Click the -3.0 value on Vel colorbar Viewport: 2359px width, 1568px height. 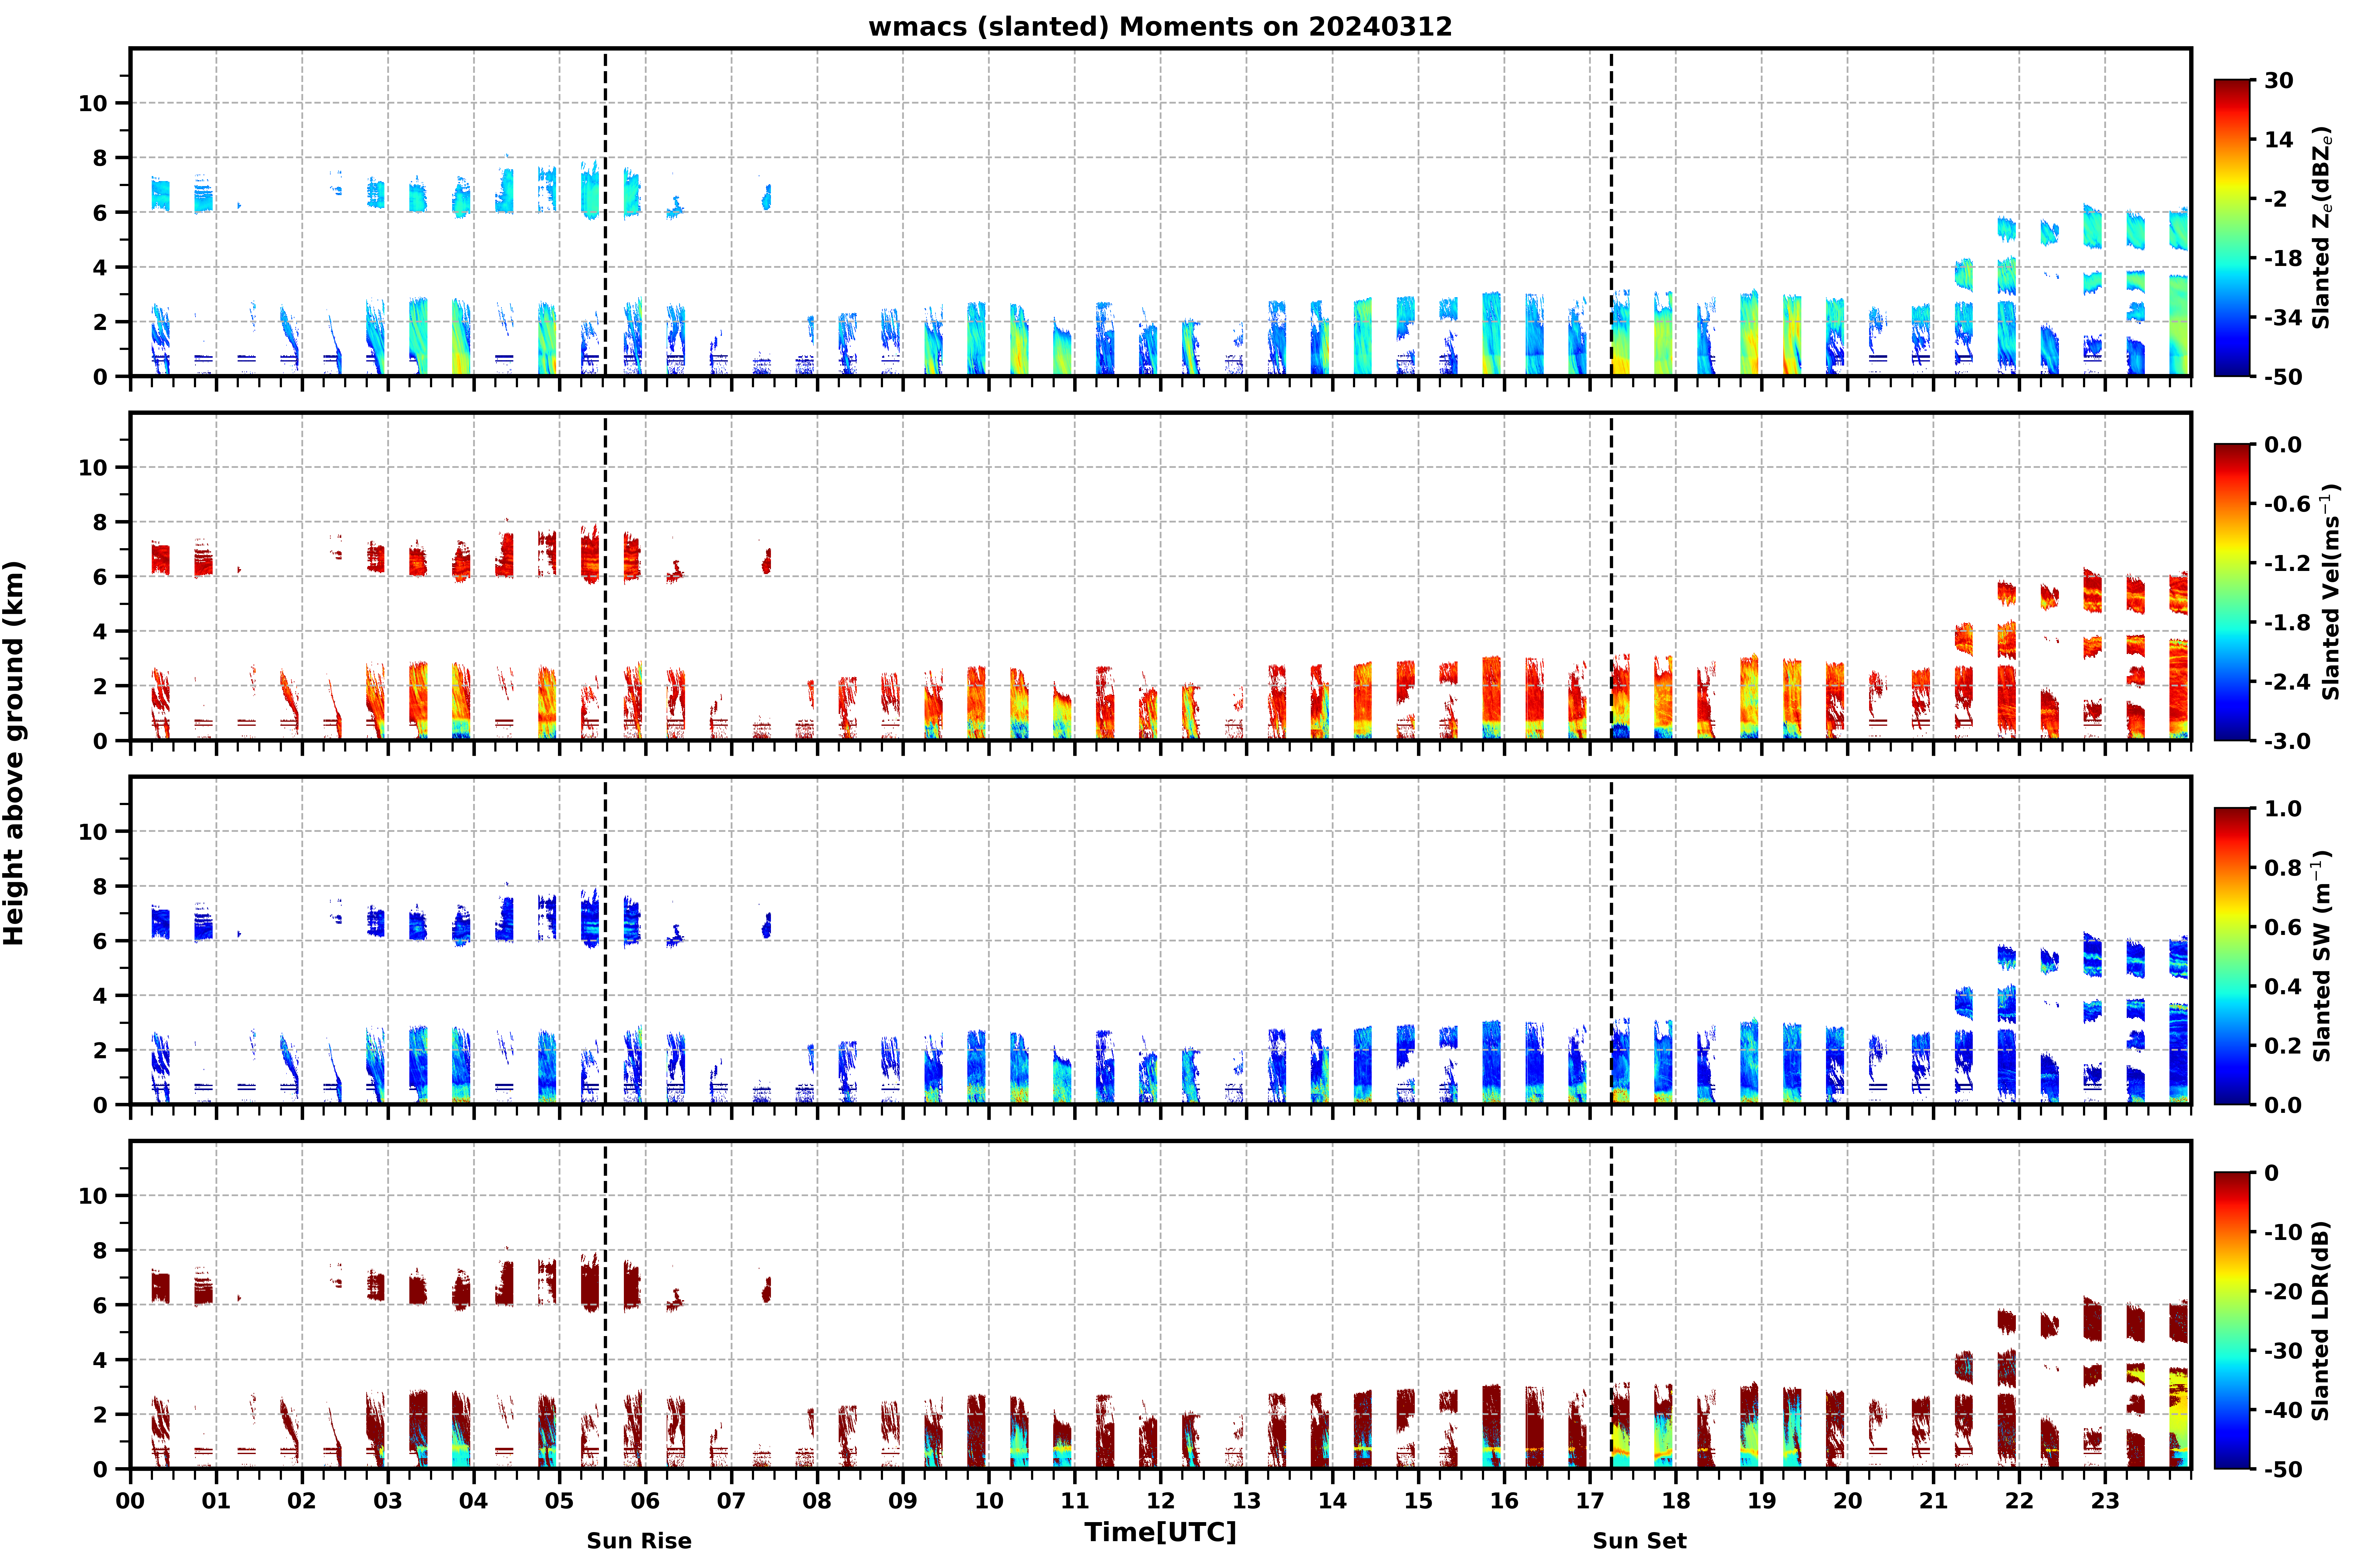click(2287, 741)
